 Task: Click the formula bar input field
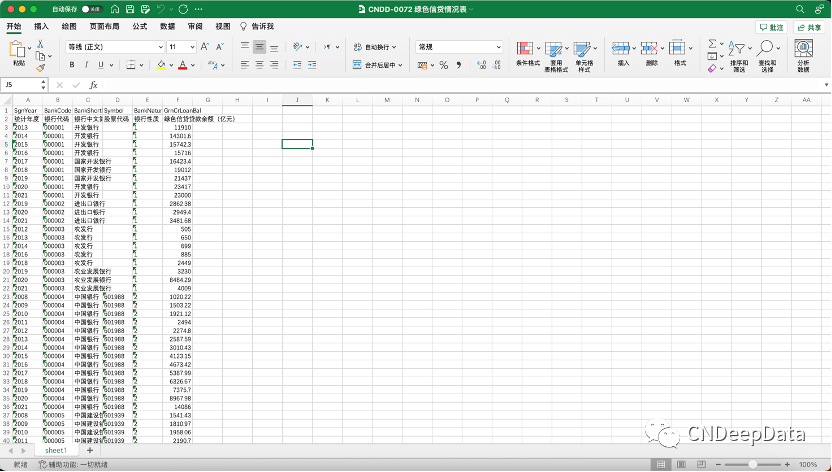coord(462,85)
